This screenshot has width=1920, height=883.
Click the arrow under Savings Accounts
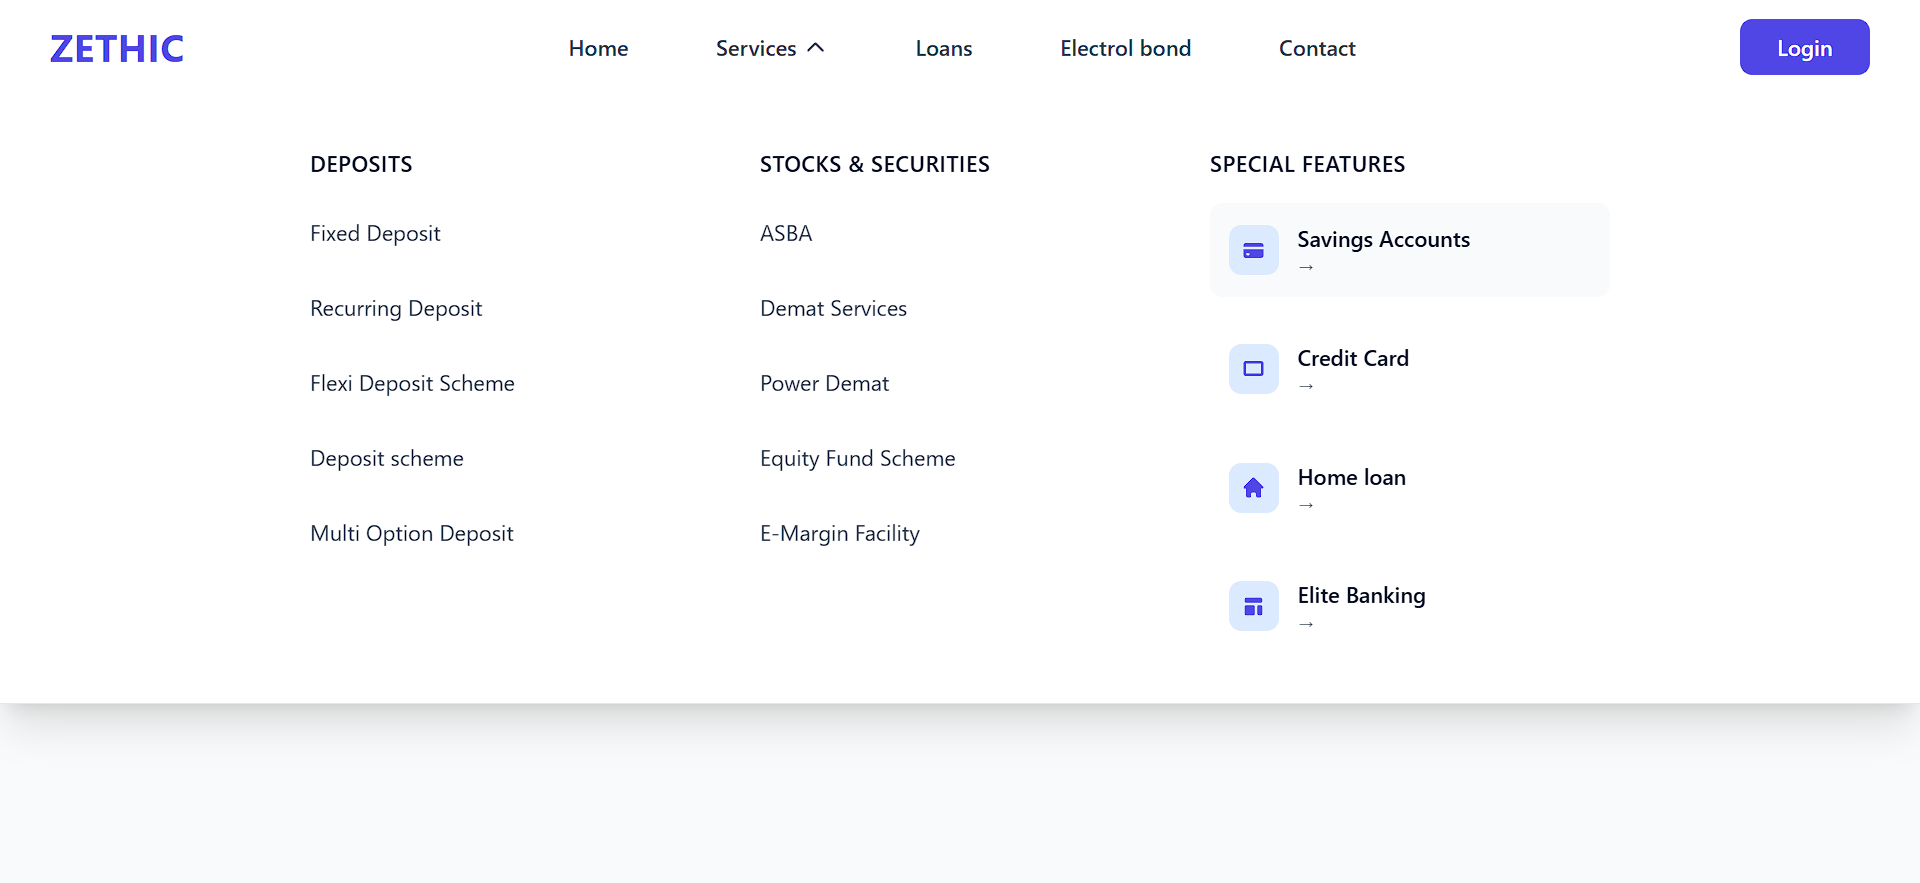coord(1306,267)
